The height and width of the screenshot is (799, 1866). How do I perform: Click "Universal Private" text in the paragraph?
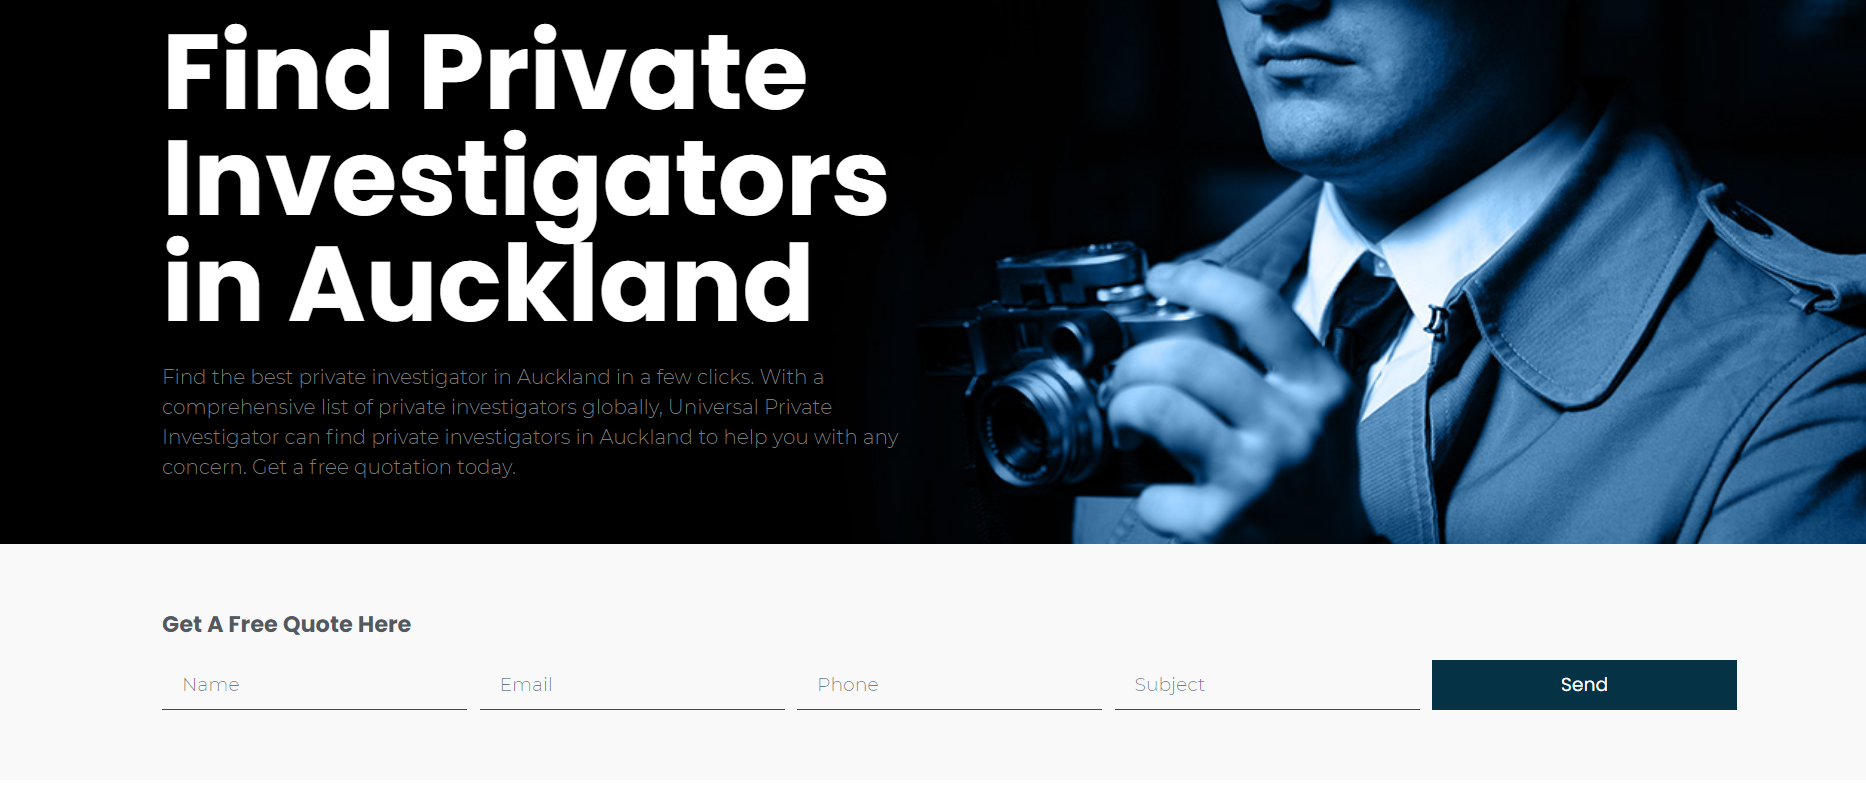tap(750, 407)
